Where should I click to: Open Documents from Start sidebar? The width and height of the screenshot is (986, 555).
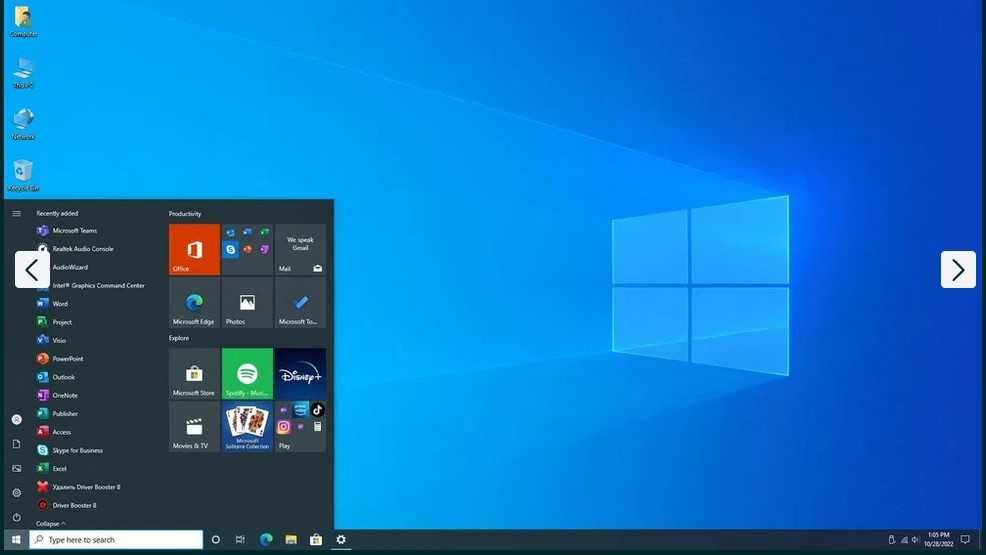17,444
